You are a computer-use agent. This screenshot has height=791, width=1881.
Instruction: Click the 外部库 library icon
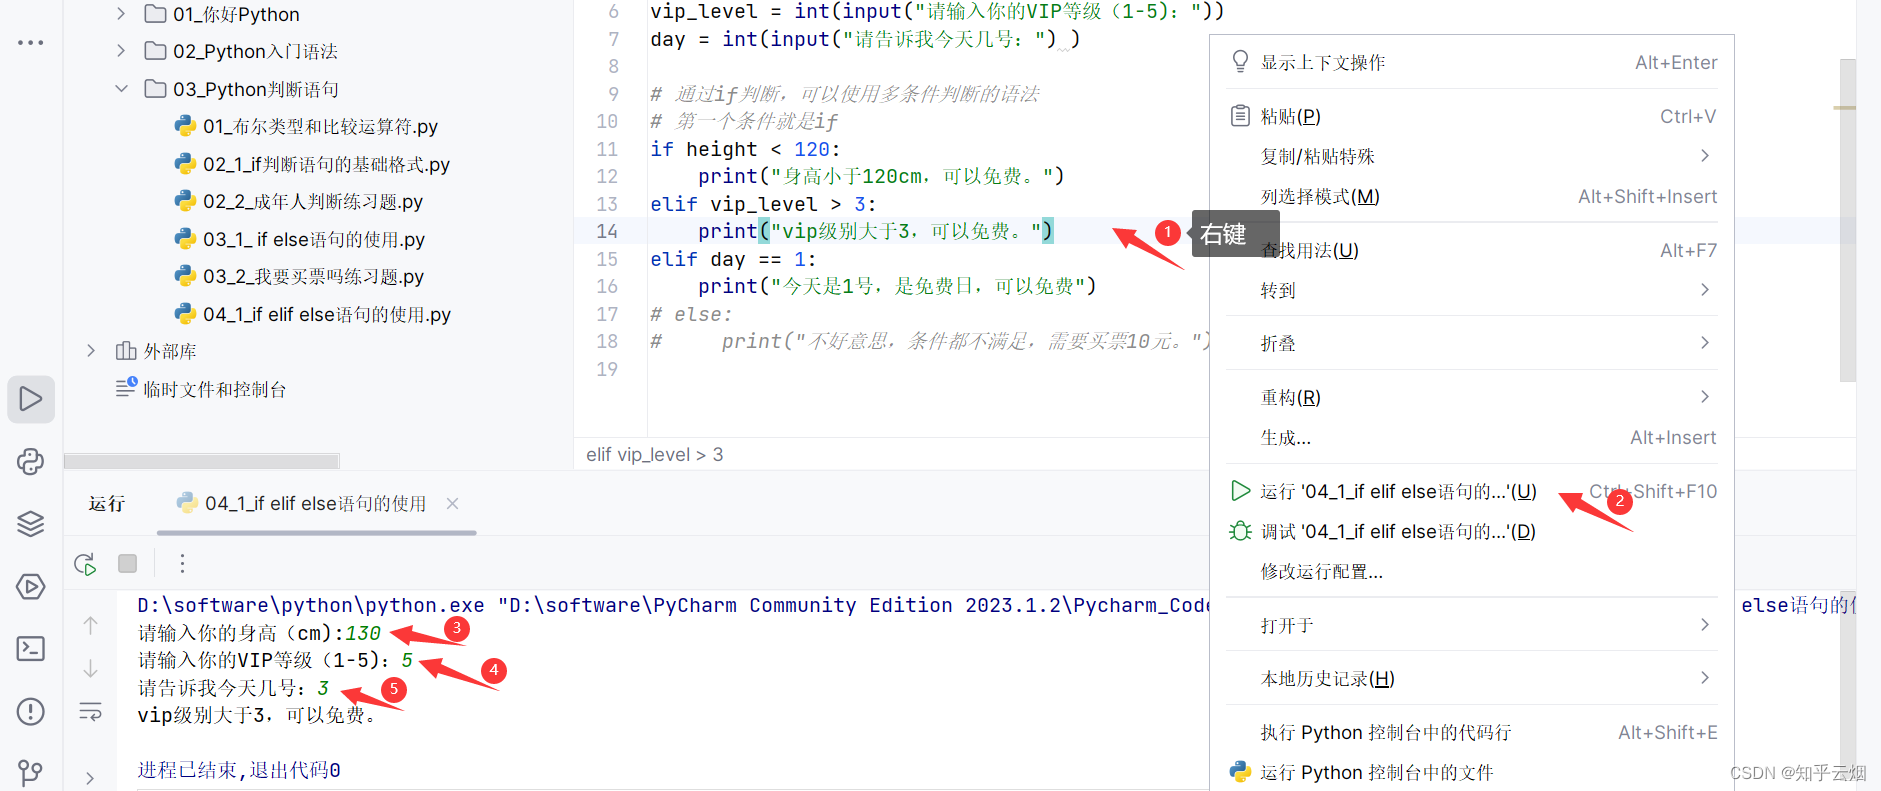pos(126,351)
